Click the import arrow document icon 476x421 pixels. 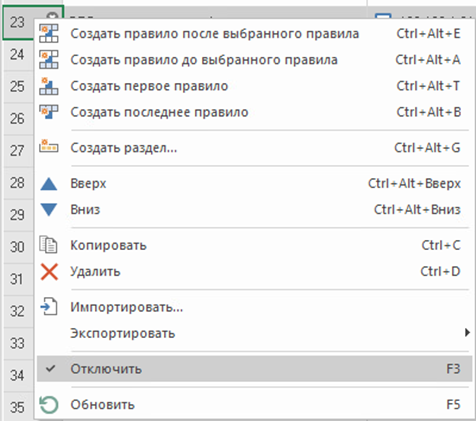click(x=49, y=306)
